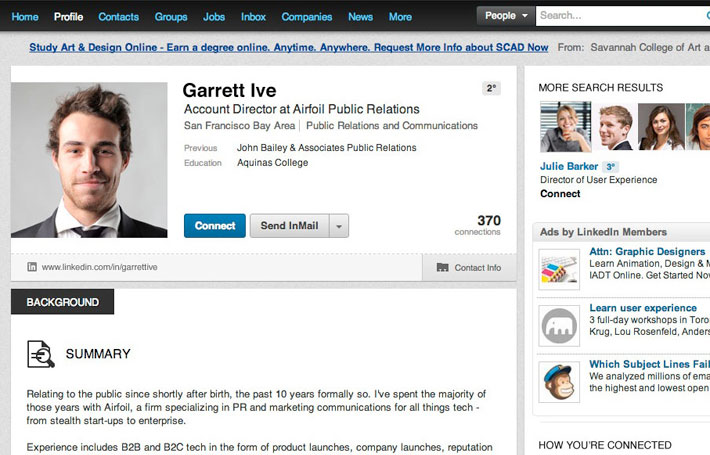
Task: Open the Learn user experience ad link
Action: coord(643,308)
